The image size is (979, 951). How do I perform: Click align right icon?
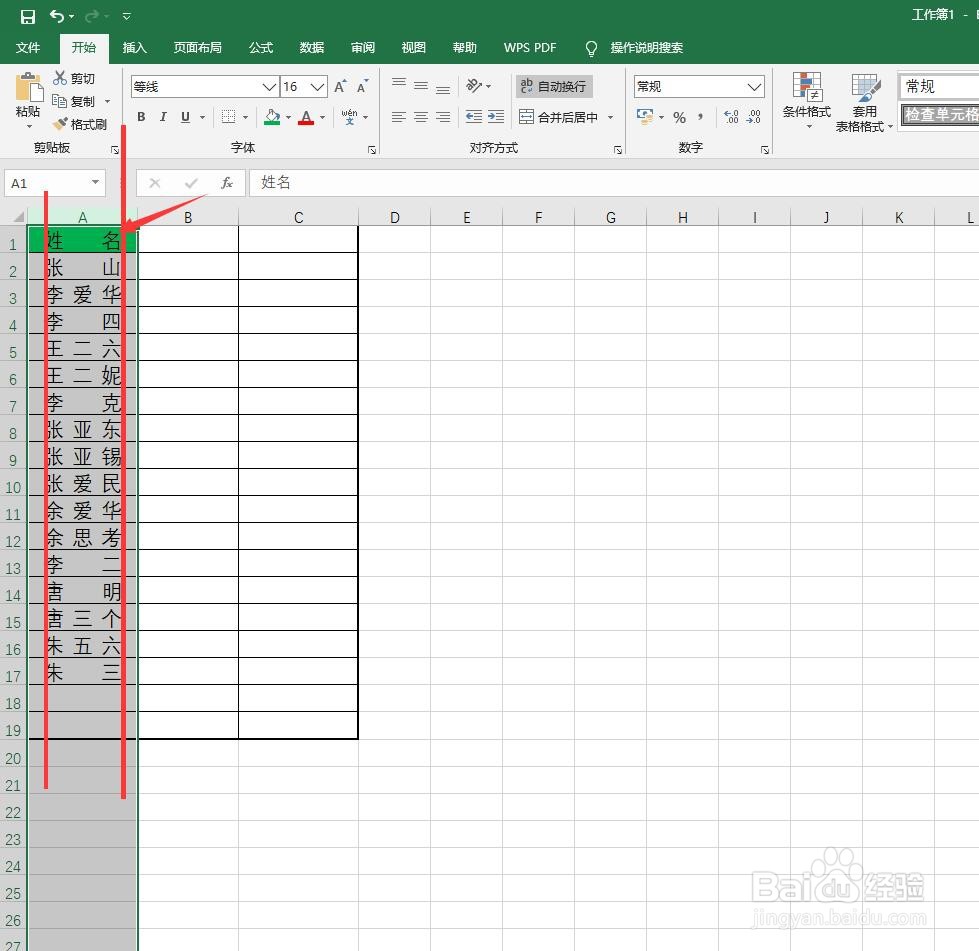[x=443, y=117]
